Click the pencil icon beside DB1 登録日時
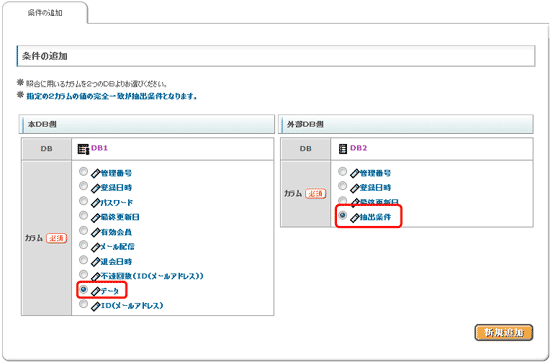The image size is (550, 362). pos(95,188)
